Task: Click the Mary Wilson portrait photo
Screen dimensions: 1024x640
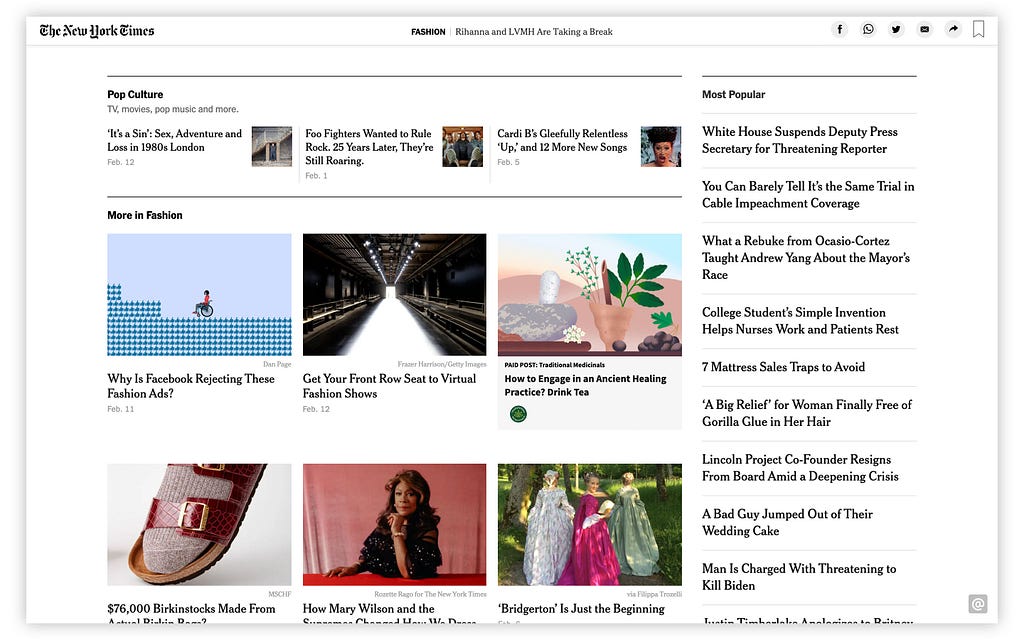Action: point(394,524)
